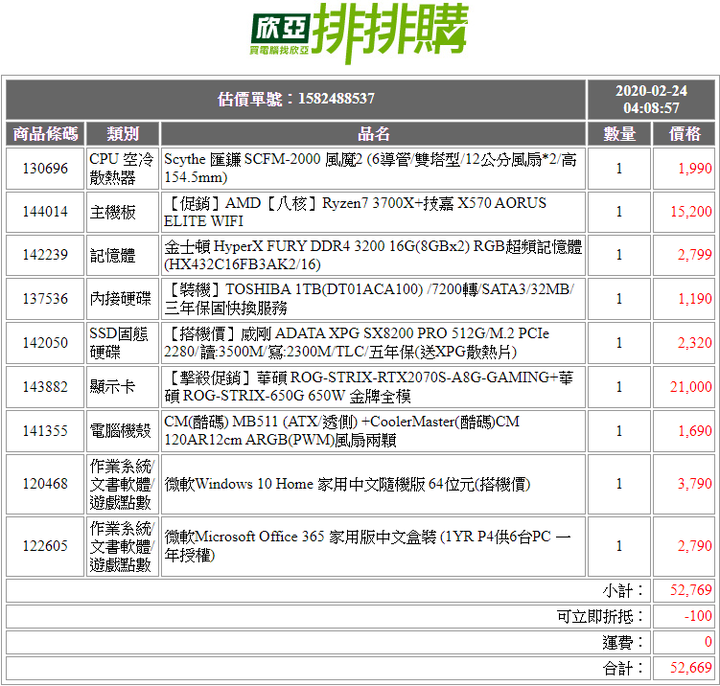Select CM MB511 case product name
Screen dimensions: 720x686
tap(342, 431)
